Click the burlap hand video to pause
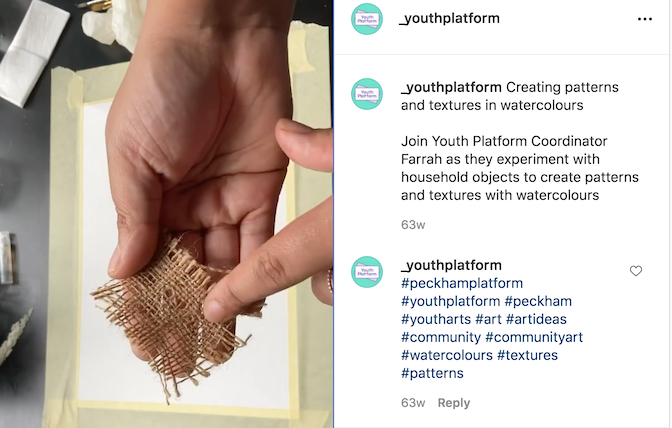 pos(166,214)
